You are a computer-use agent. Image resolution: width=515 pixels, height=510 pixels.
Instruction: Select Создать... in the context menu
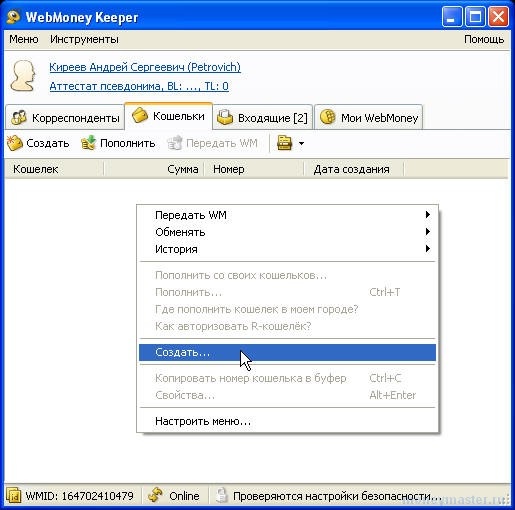pyautogui.click(x=287, y=352)
